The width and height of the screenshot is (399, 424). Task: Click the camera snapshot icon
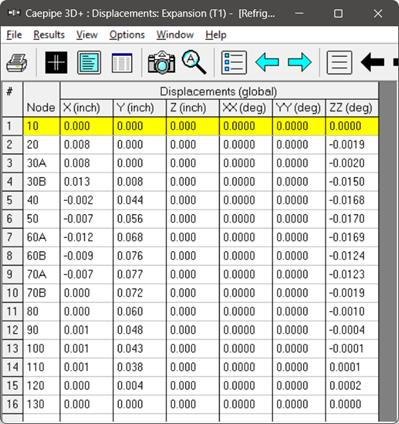click(161, 63)
